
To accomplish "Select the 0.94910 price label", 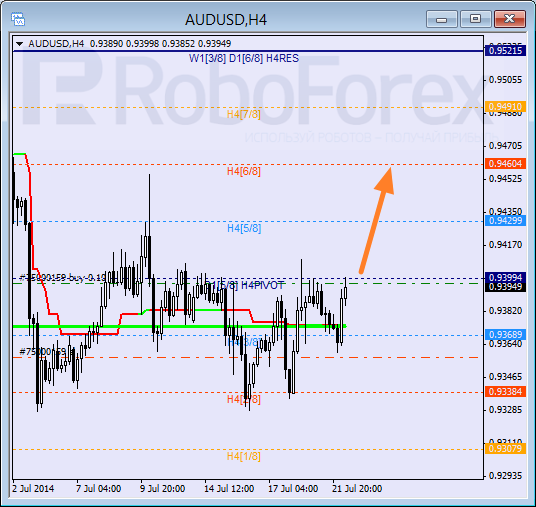I will tap(505, 107).
